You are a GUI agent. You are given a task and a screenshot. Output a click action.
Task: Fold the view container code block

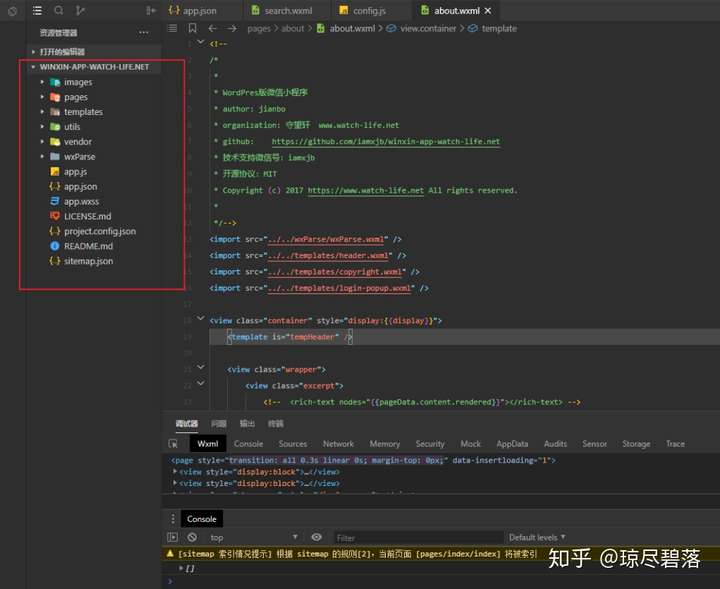201,318
